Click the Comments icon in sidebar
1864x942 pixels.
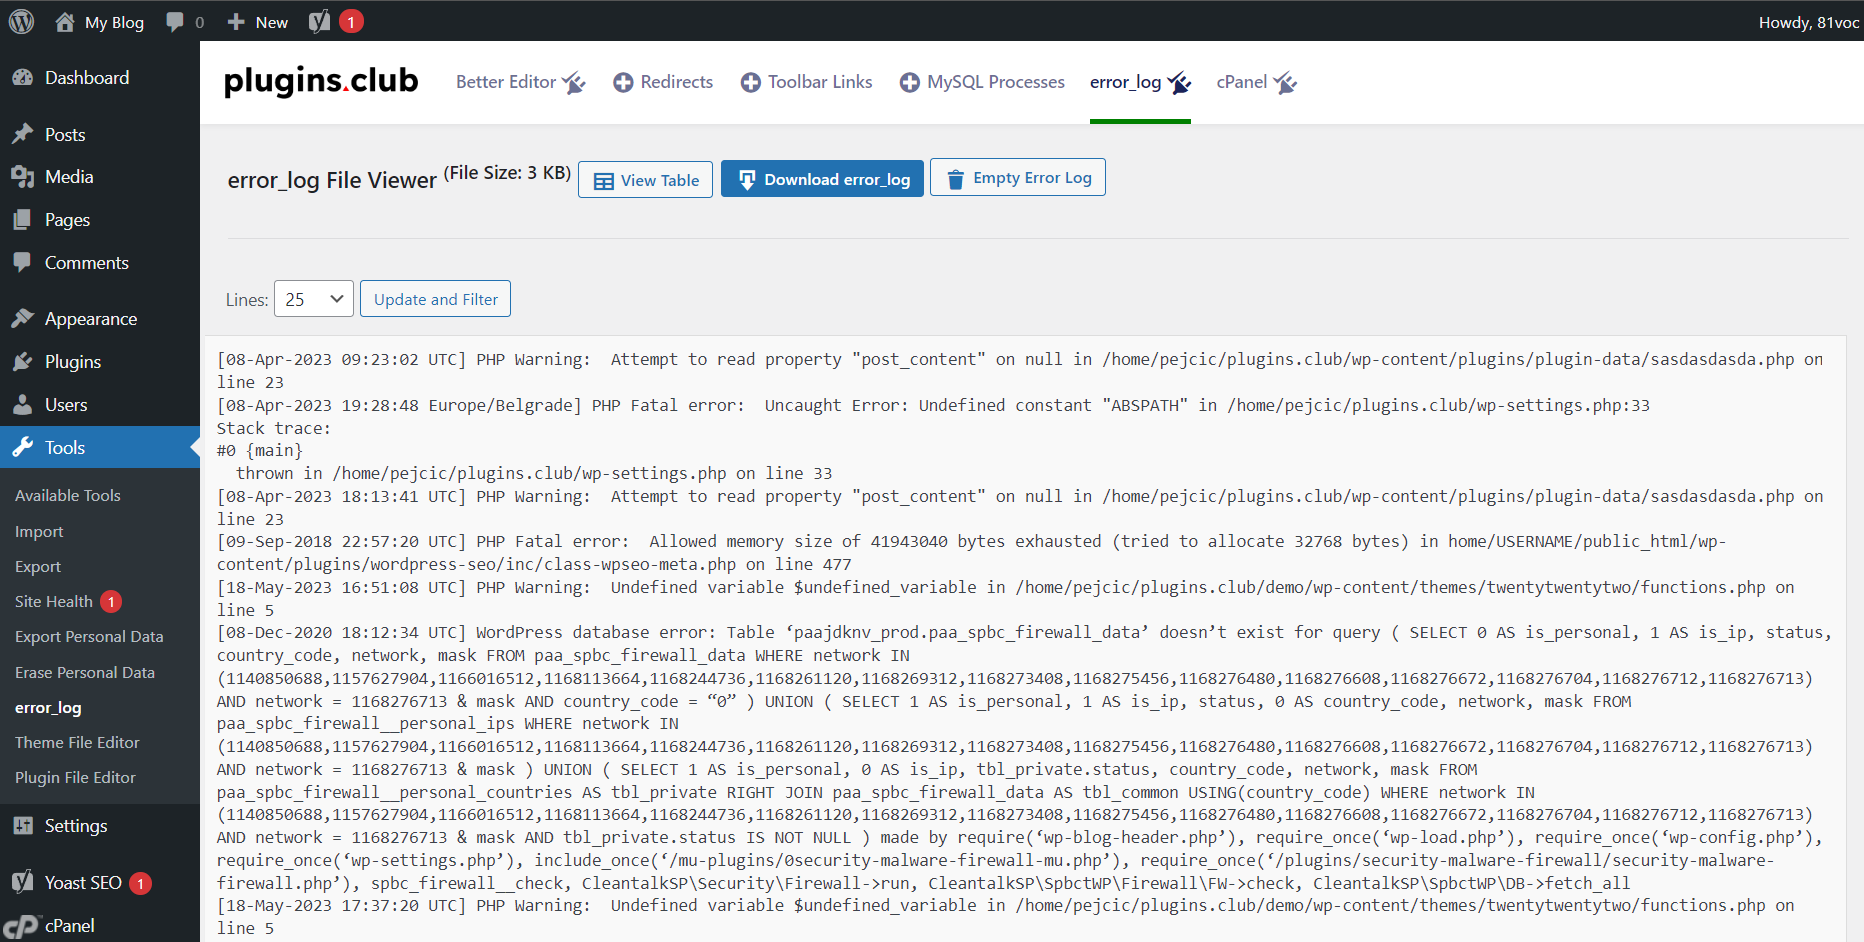[22, 263]
